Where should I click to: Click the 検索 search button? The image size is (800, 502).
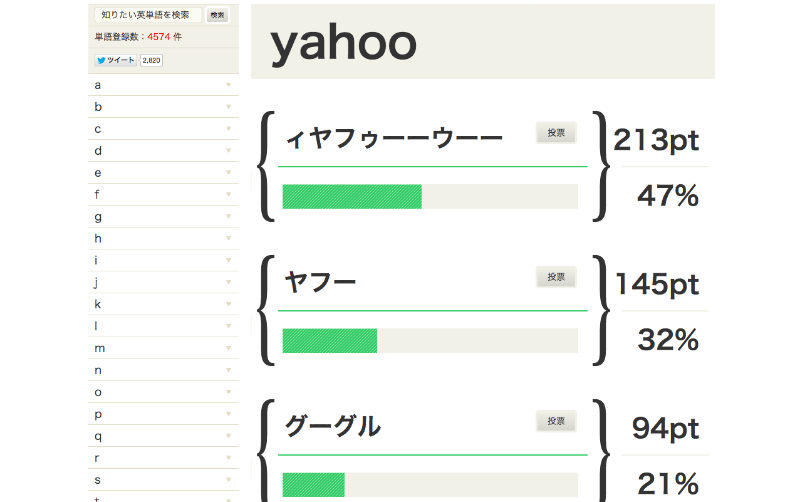point(217,15)
